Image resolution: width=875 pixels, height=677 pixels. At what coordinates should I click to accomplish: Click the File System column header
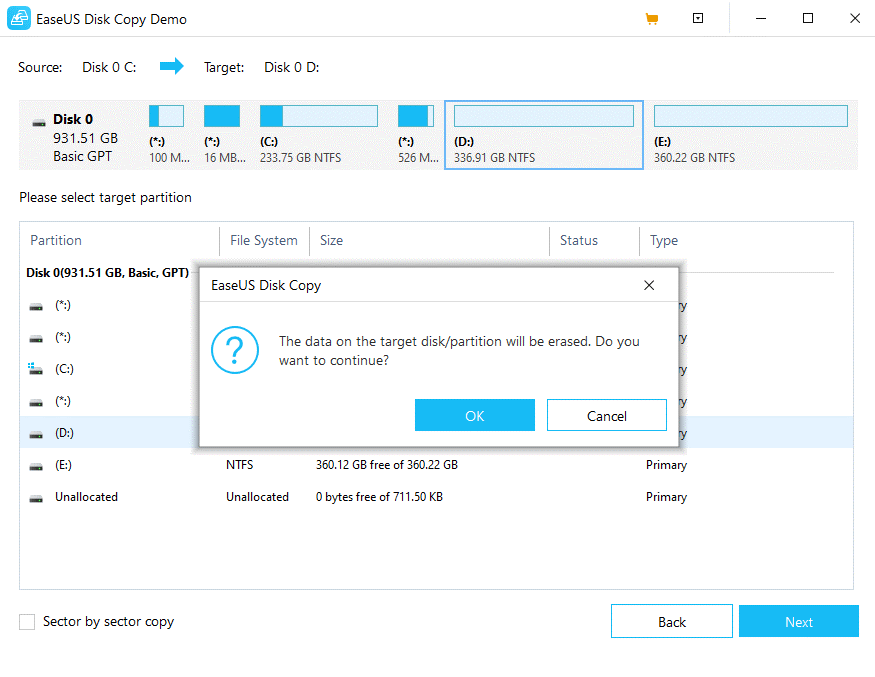[x=263, y=241]
